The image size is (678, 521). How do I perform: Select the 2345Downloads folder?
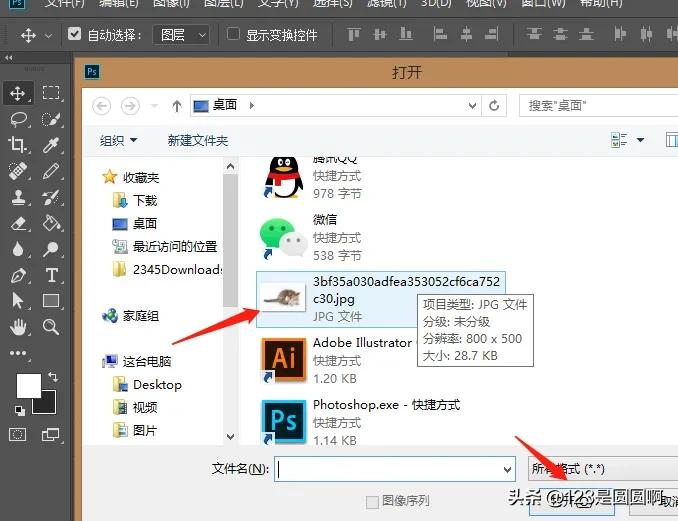(x=168, y=269)
